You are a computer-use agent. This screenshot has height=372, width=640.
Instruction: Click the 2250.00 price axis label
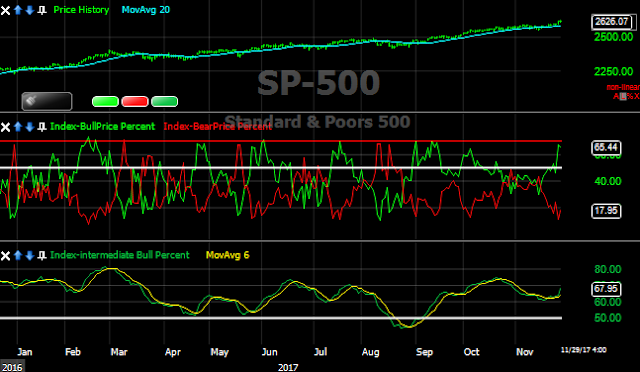point(613,71)
